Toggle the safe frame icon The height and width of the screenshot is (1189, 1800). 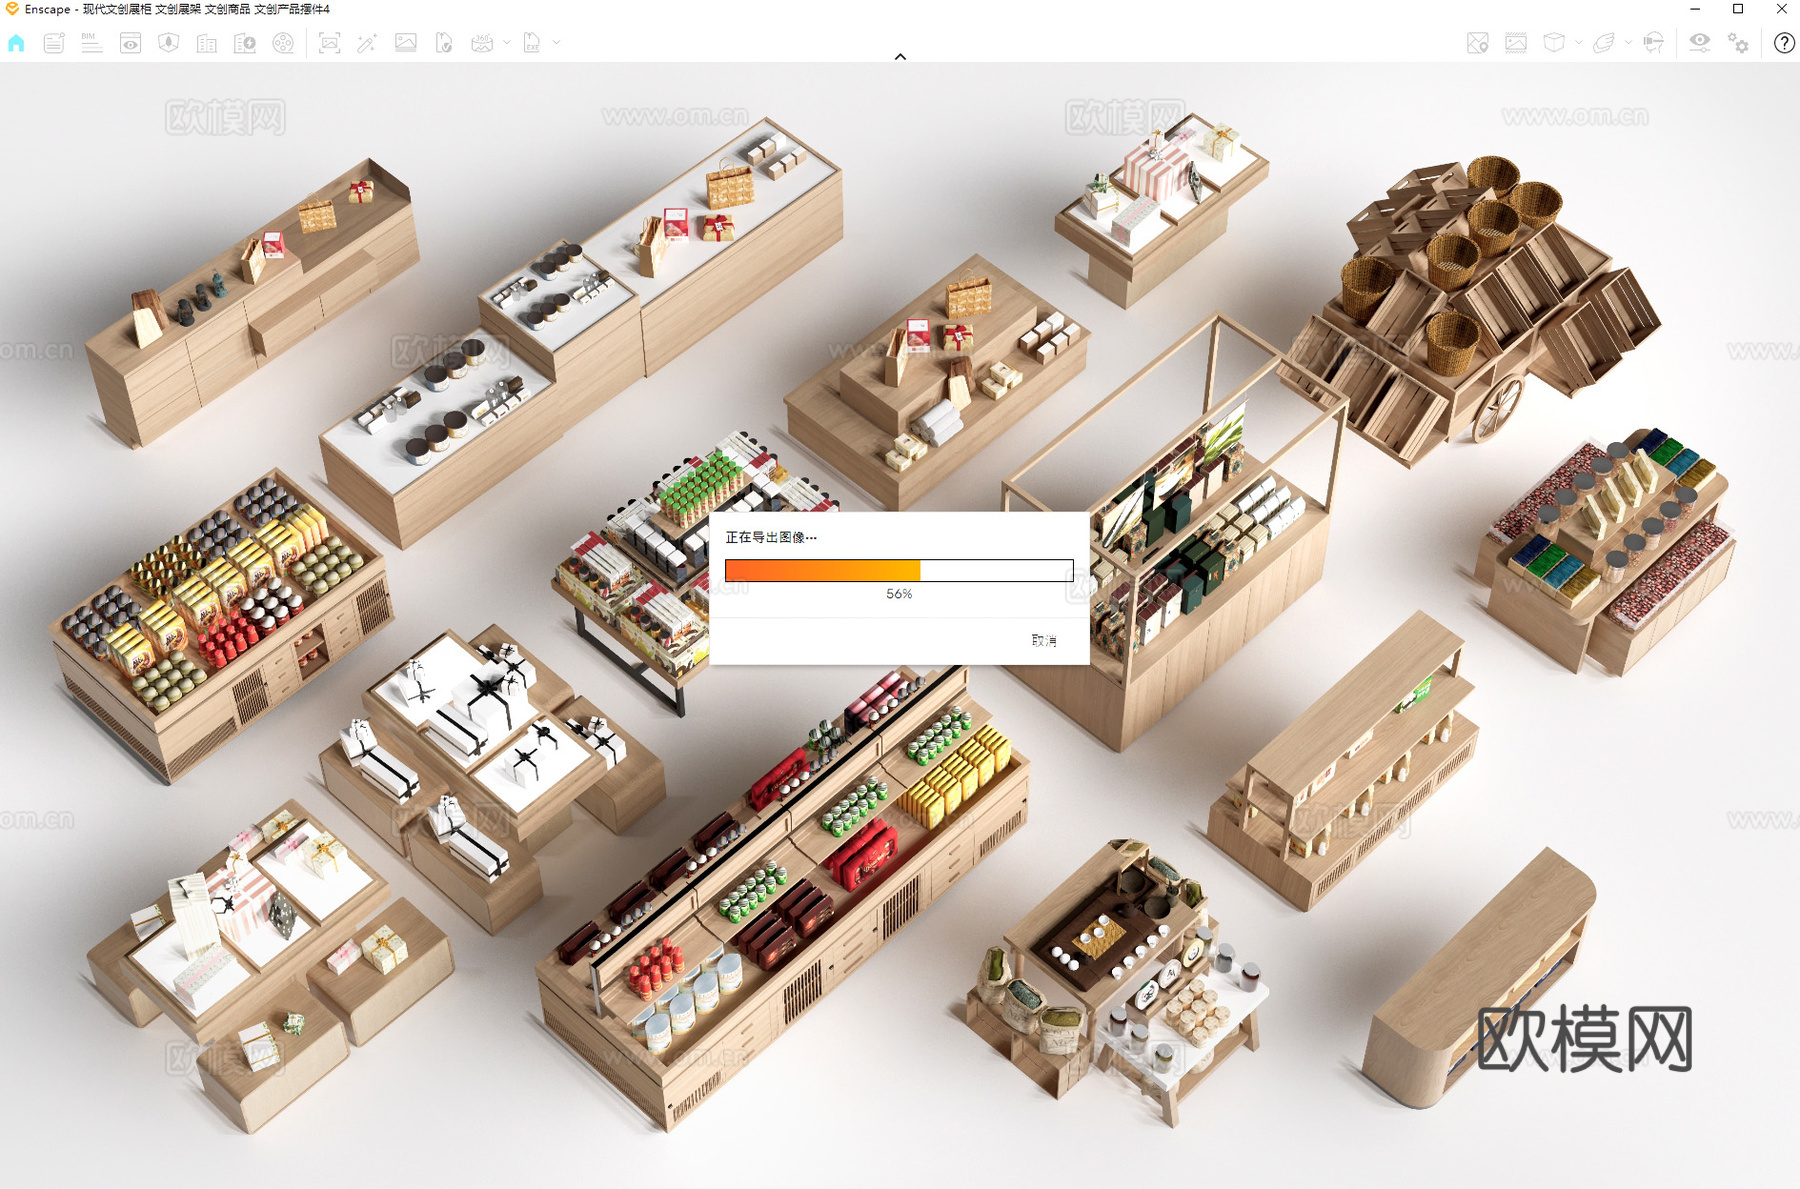click(1516, 43)
